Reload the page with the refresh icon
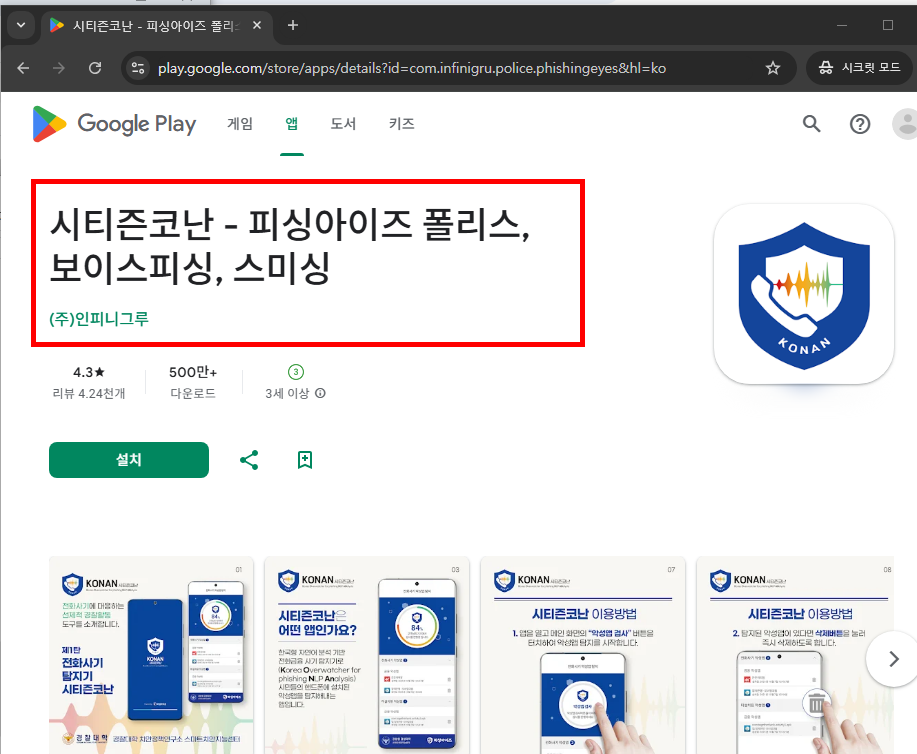 point(95,68)
